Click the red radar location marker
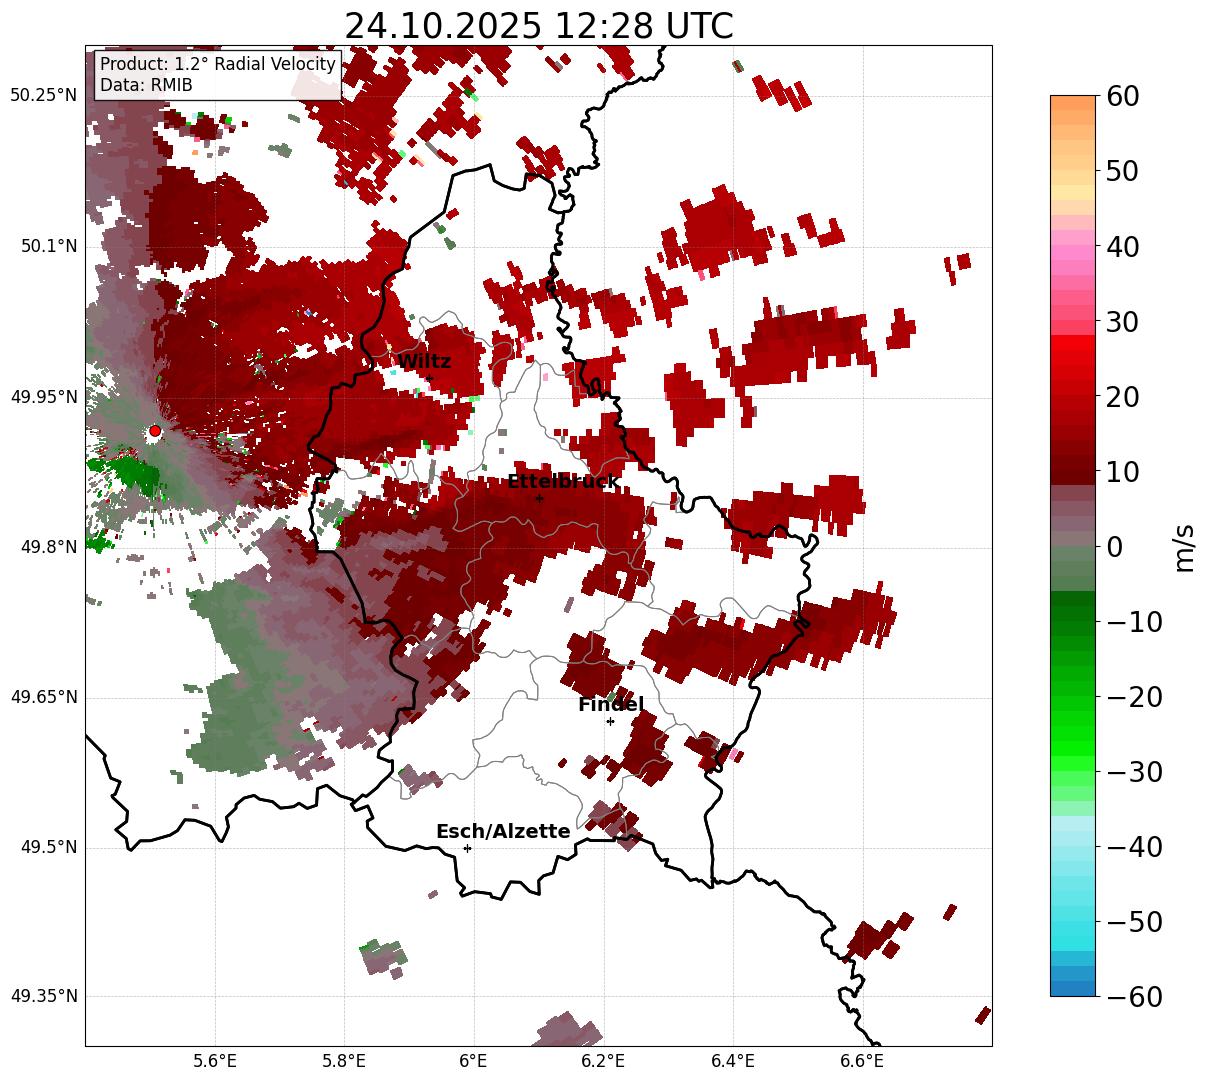Viewport: 1207px width, 1081px height. (155, 431)
